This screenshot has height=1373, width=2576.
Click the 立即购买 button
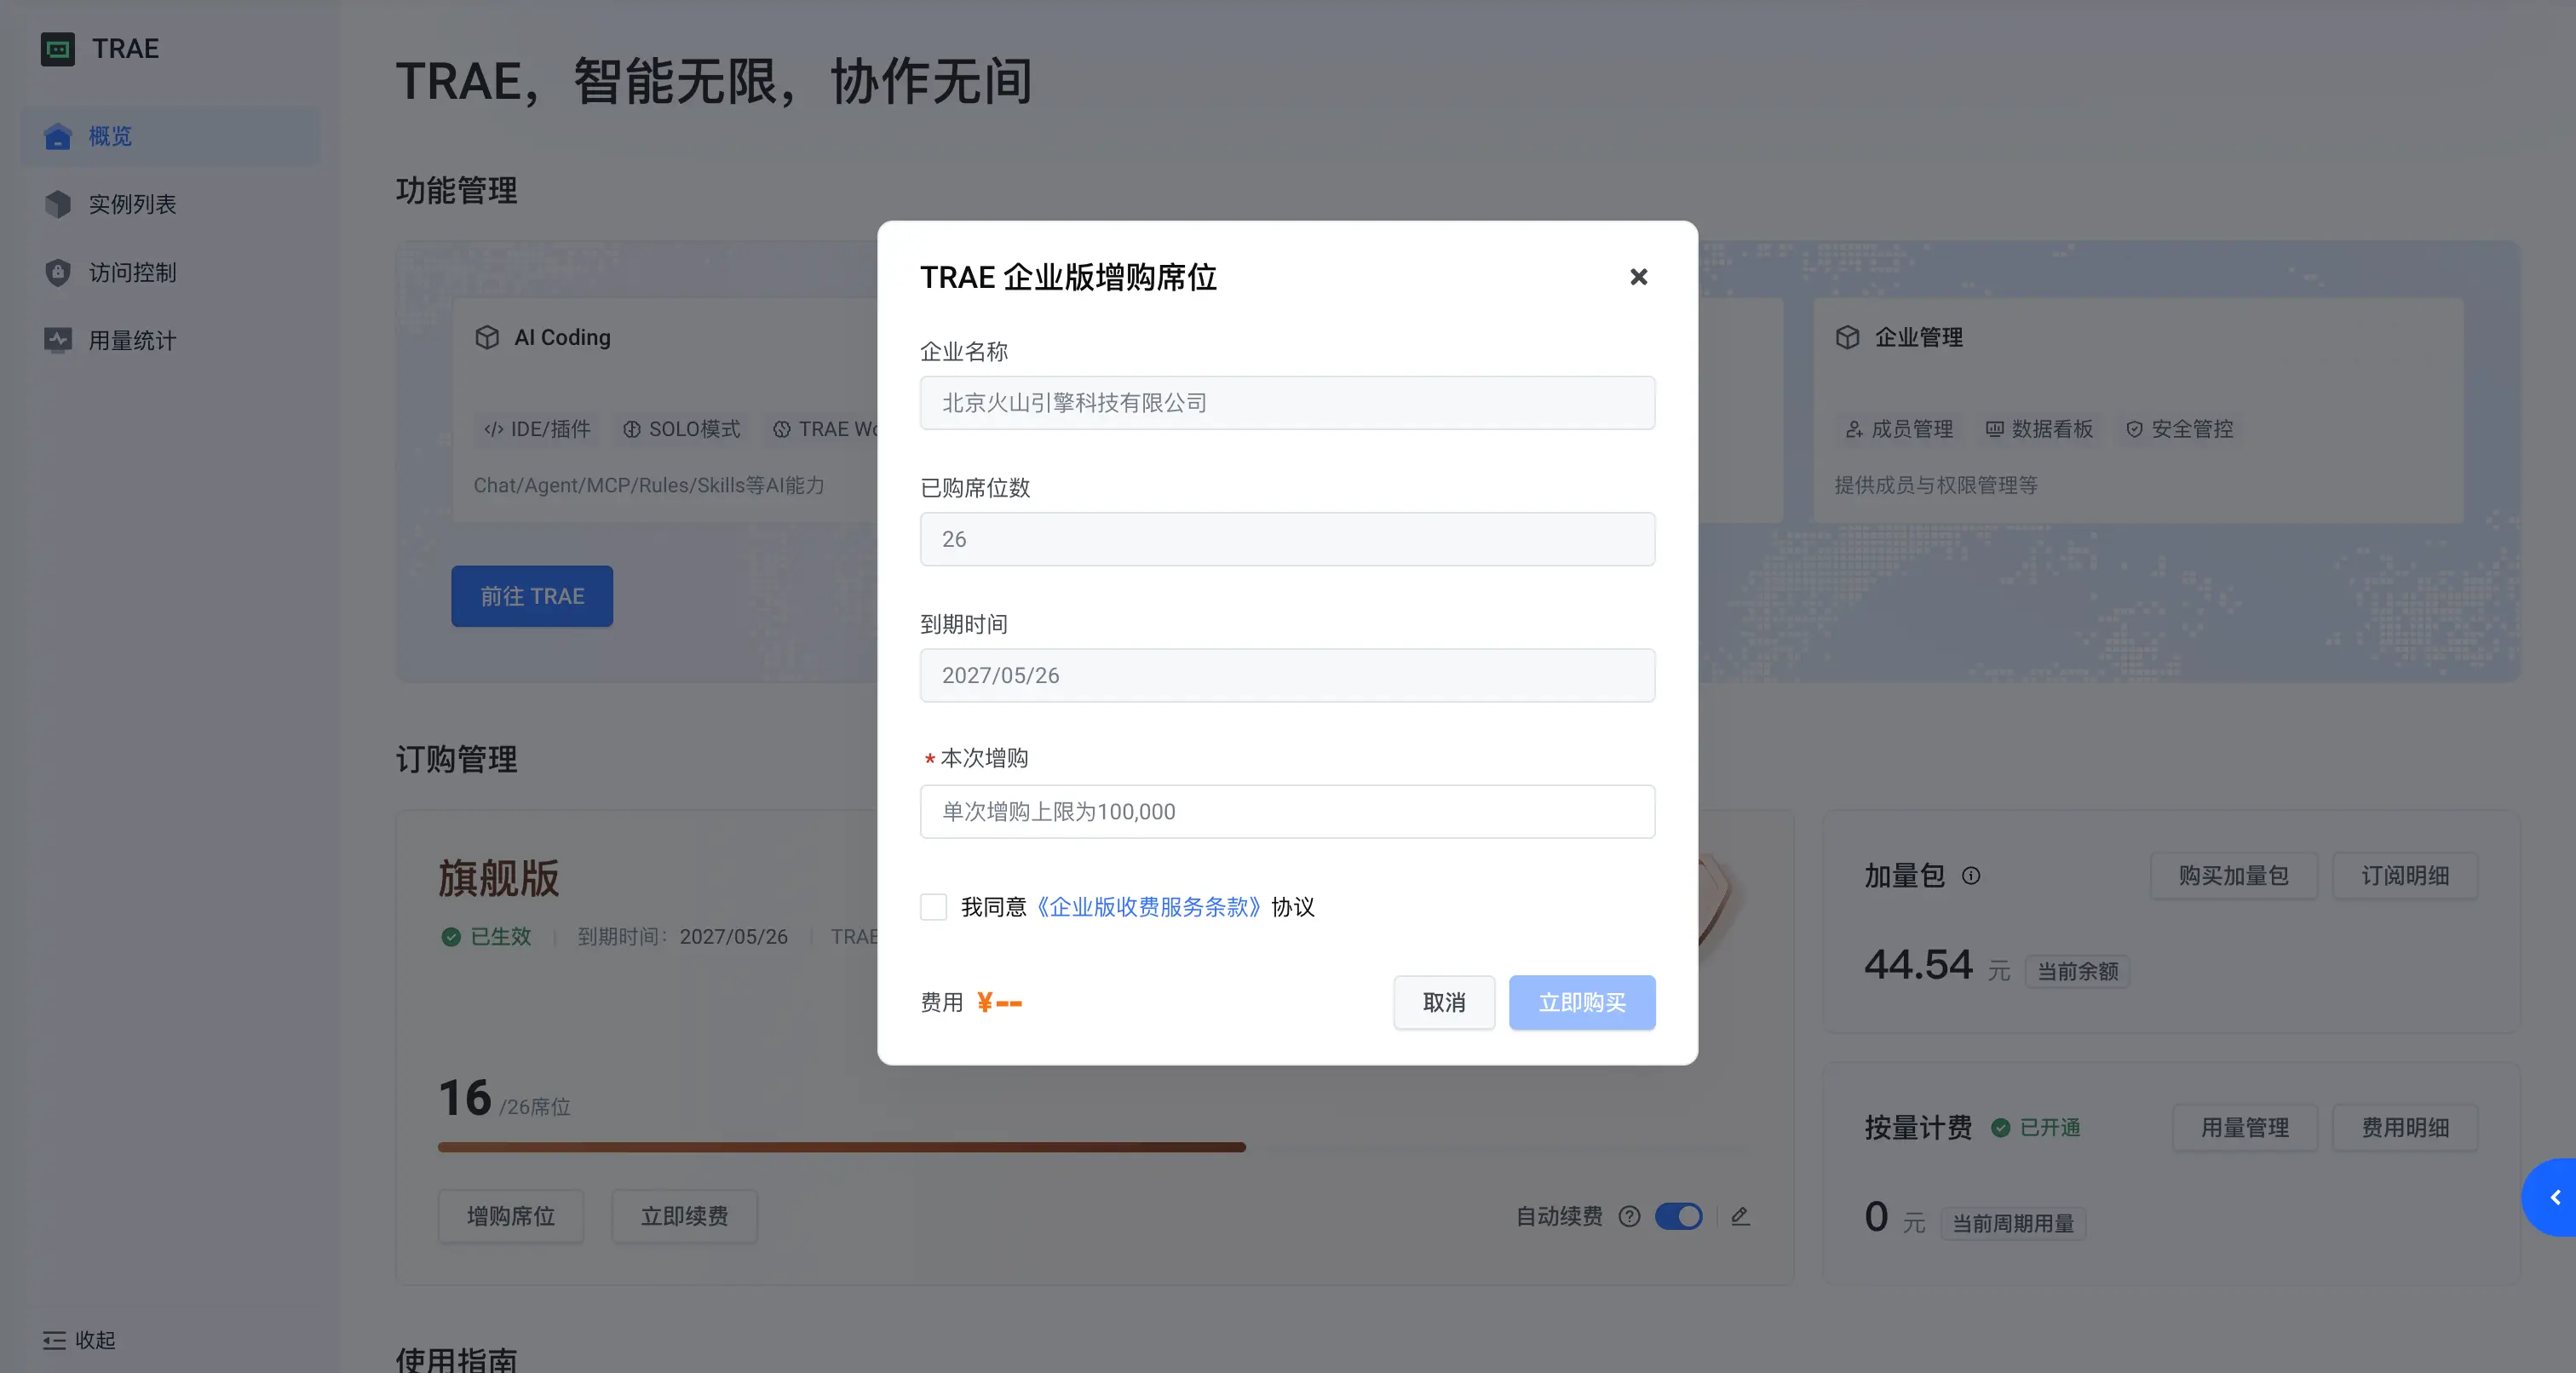1582,1002
